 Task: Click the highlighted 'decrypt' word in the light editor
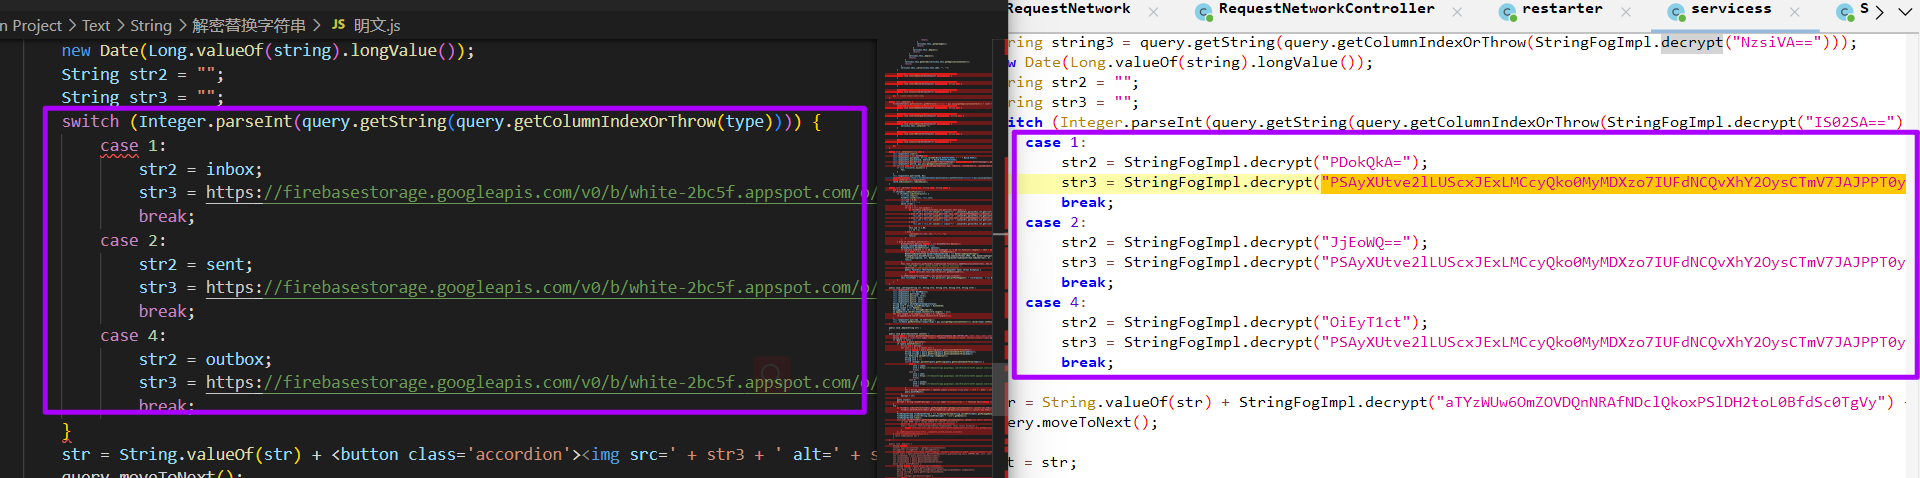click(1692, 43)
